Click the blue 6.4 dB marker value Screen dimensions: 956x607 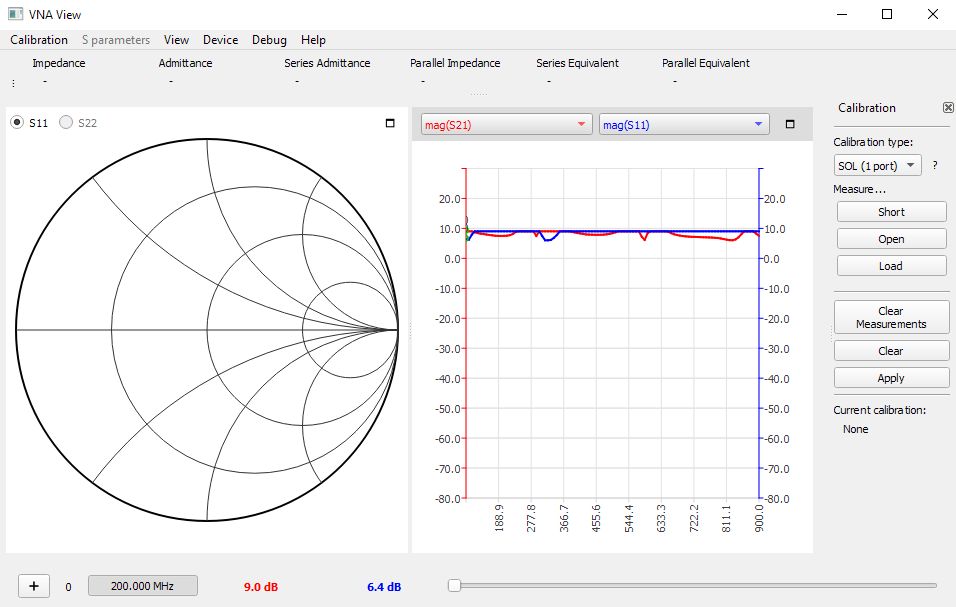pos(384,587)
